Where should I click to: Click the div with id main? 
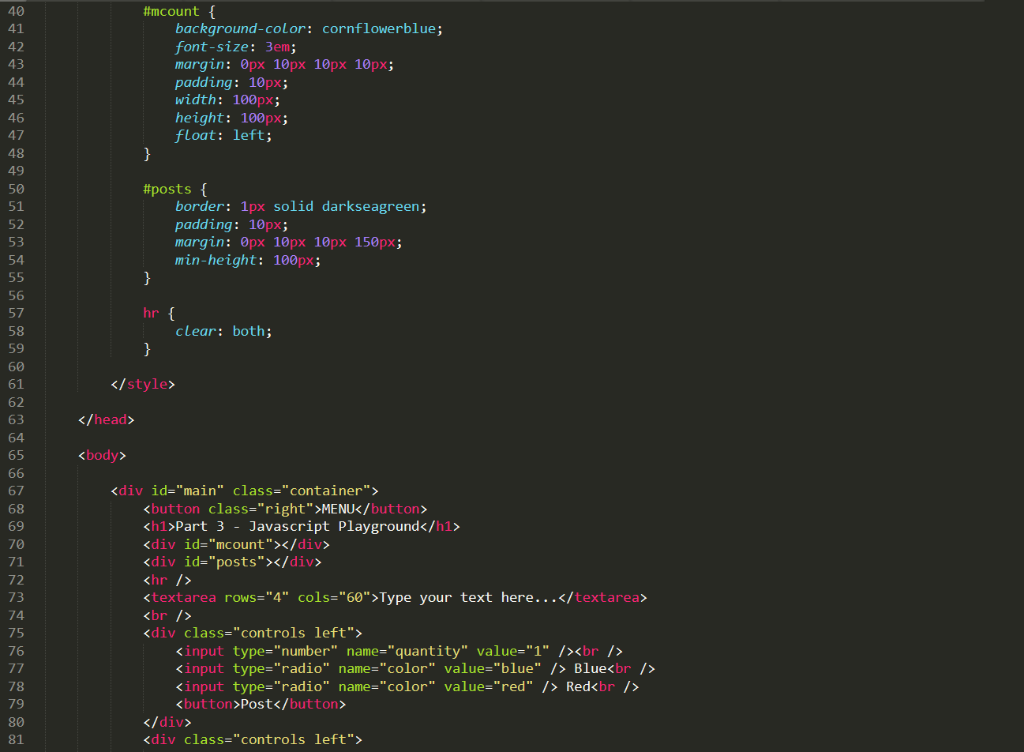pos(200,490)
